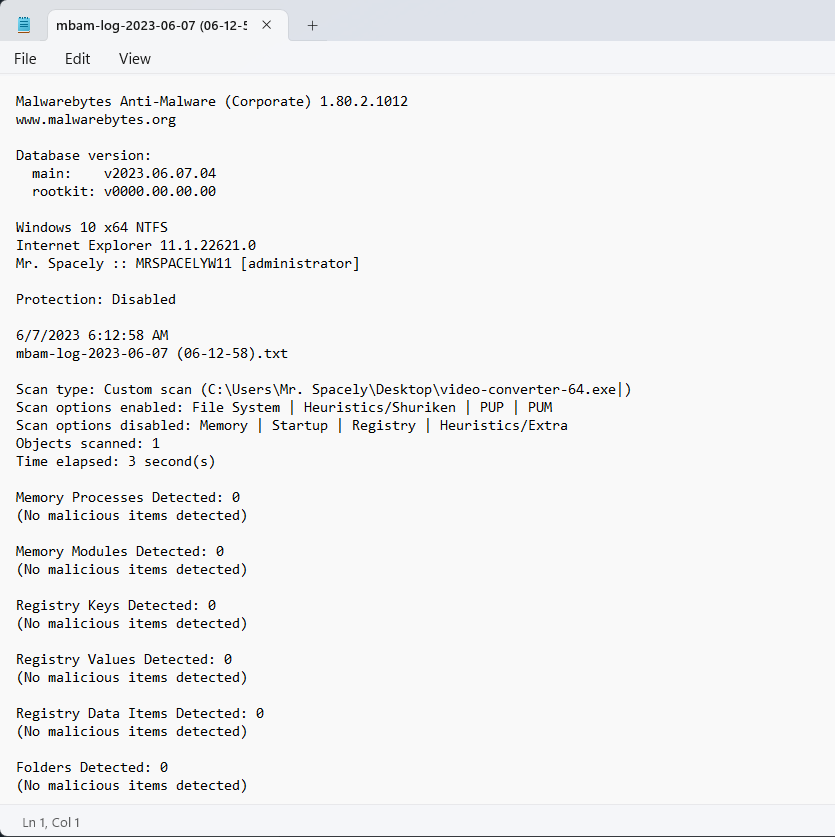835x837 pixels.
Task: Click the Registry Data Items Detected: 0 line
Action: [140, 713]
